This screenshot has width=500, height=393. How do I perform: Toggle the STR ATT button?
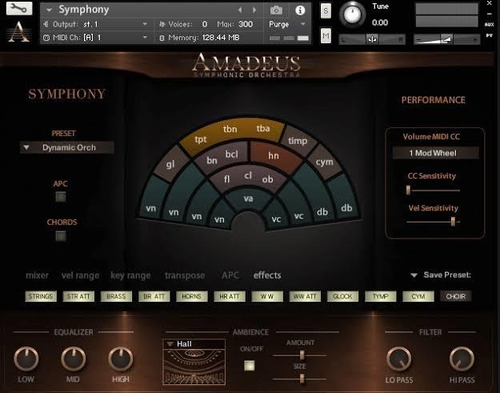point(78,296)
